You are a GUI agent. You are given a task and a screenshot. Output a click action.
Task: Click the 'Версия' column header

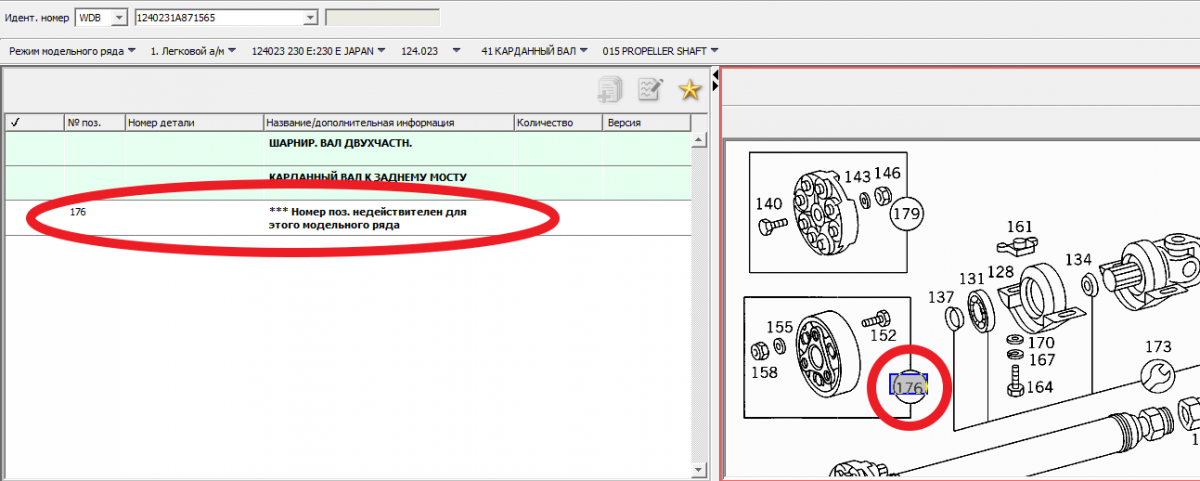click(647, 123)
